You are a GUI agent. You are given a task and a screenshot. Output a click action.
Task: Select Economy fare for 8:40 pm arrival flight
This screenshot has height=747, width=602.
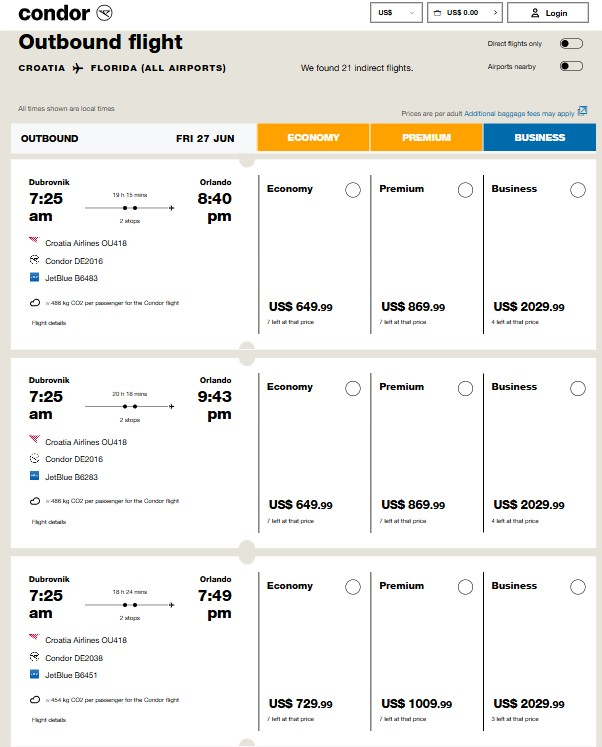[x=353, y=190]
